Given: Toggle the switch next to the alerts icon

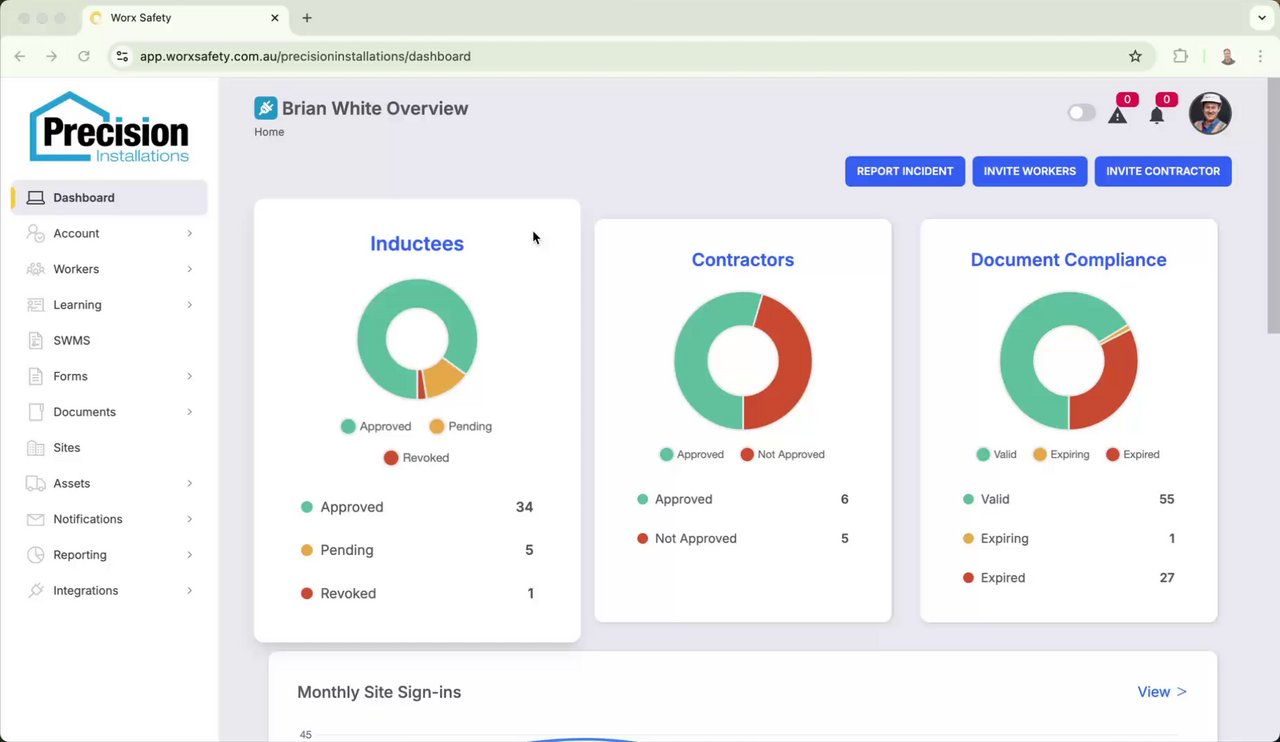Looking at the screenshot, I should click(1081, 113).
